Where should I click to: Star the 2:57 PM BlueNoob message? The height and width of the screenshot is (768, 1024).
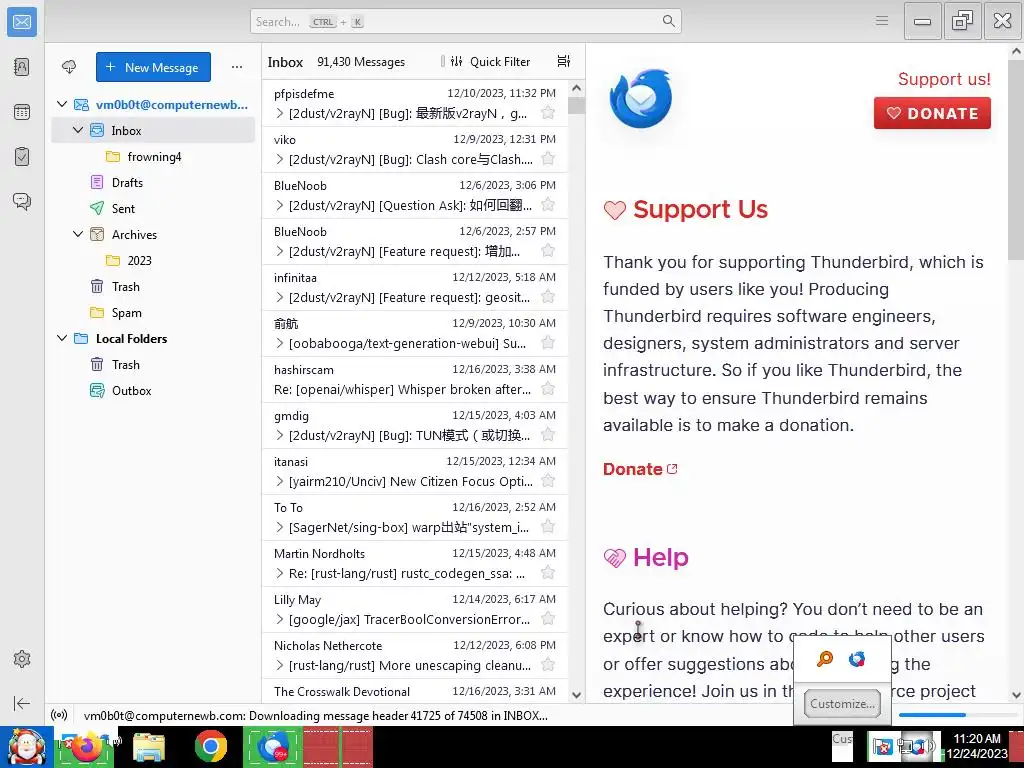(x=549, y=251)
